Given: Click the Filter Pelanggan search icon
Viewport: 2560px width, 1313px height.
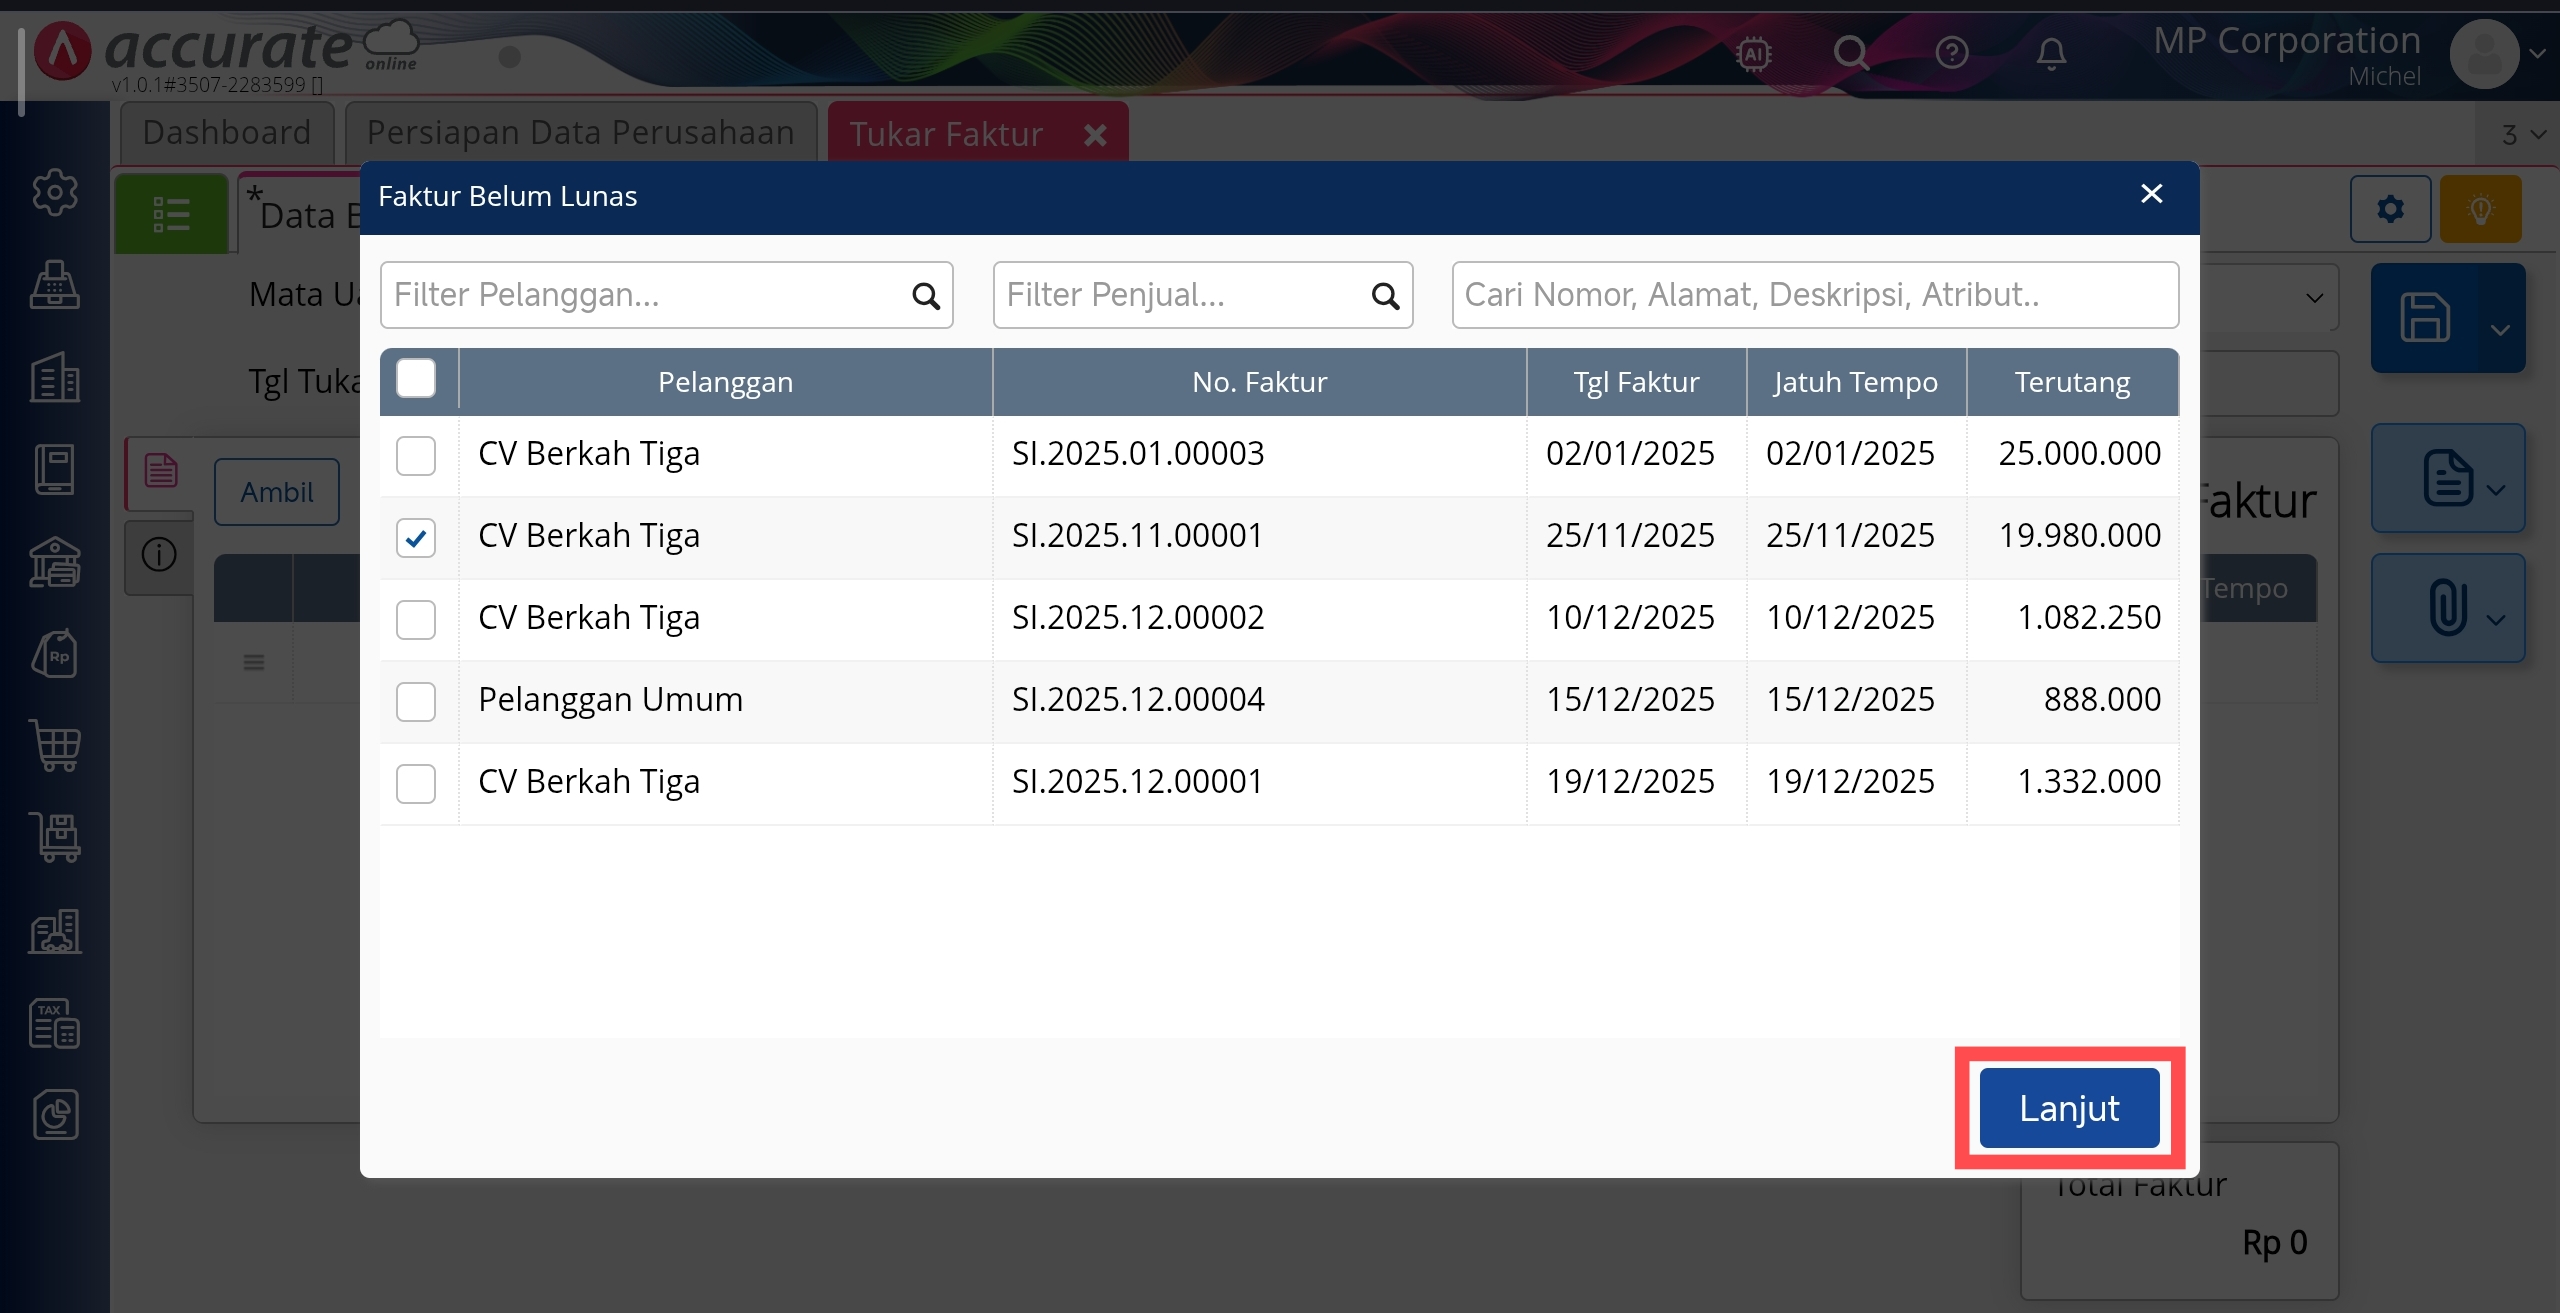Looking at the screenshot, I should (926, 296).
